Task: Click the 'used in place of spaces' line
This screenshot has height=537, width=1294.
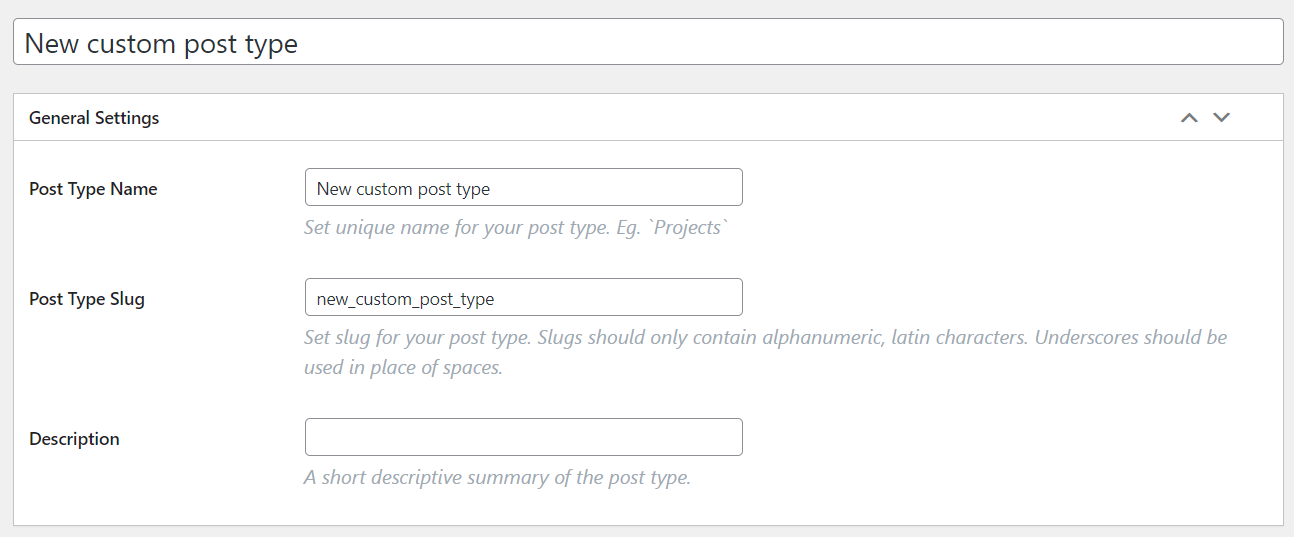Action: 403,368
